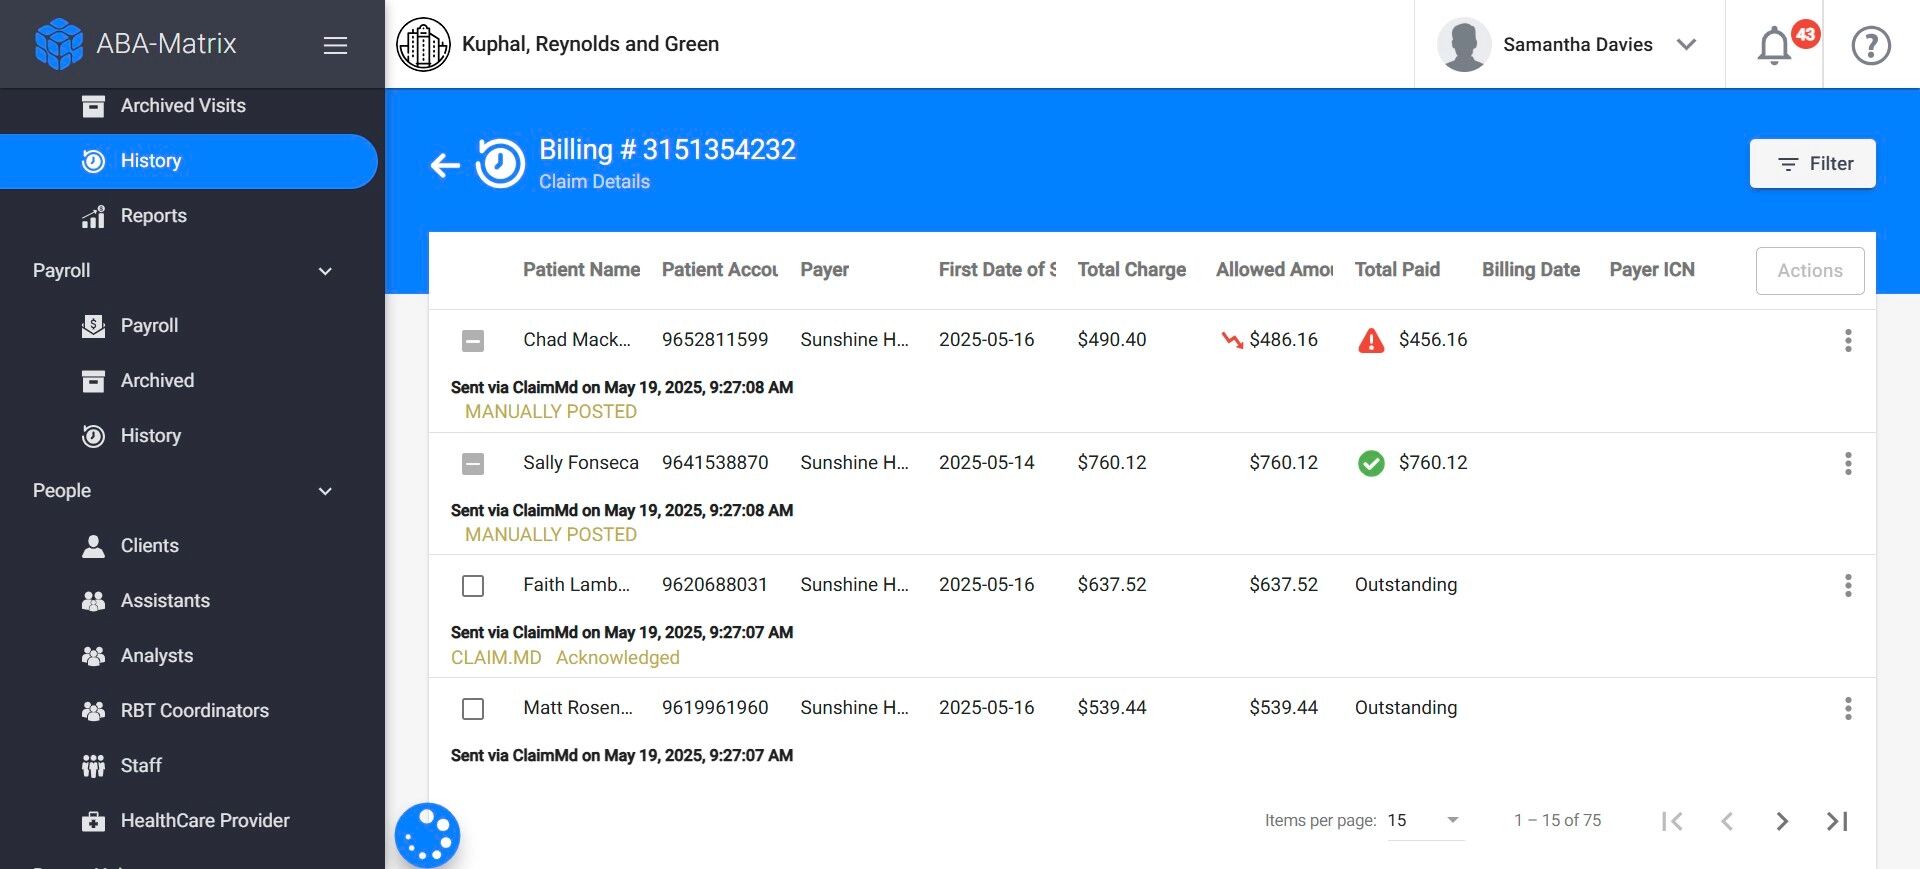Navigate to Clients in sidebar

coord(149,546)
